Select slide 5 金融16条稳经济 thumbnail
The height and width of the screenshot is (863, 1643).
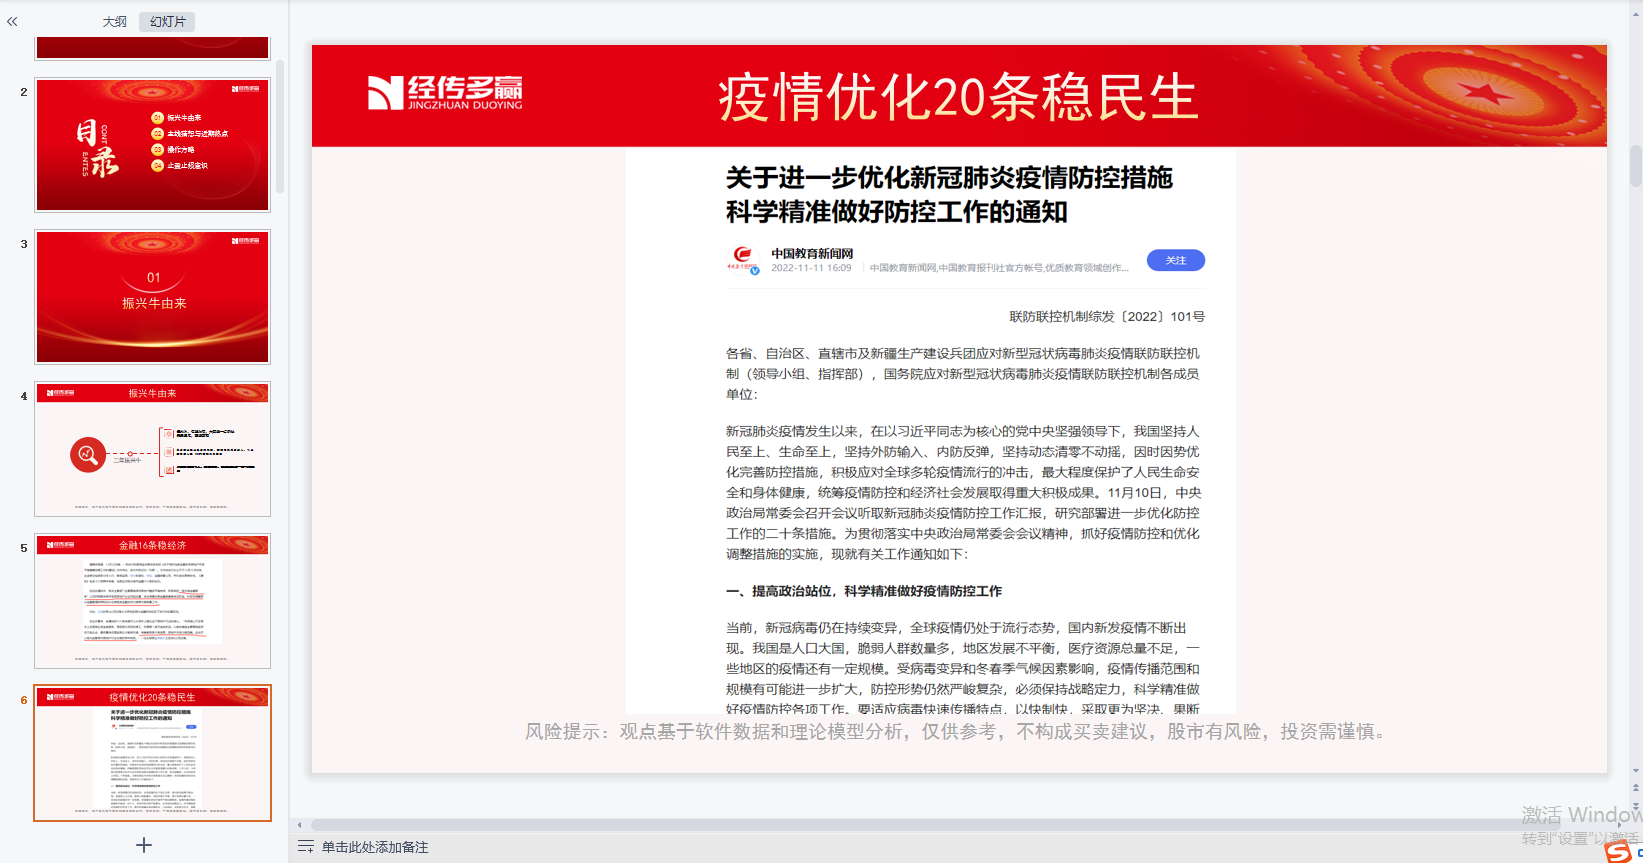152,601
